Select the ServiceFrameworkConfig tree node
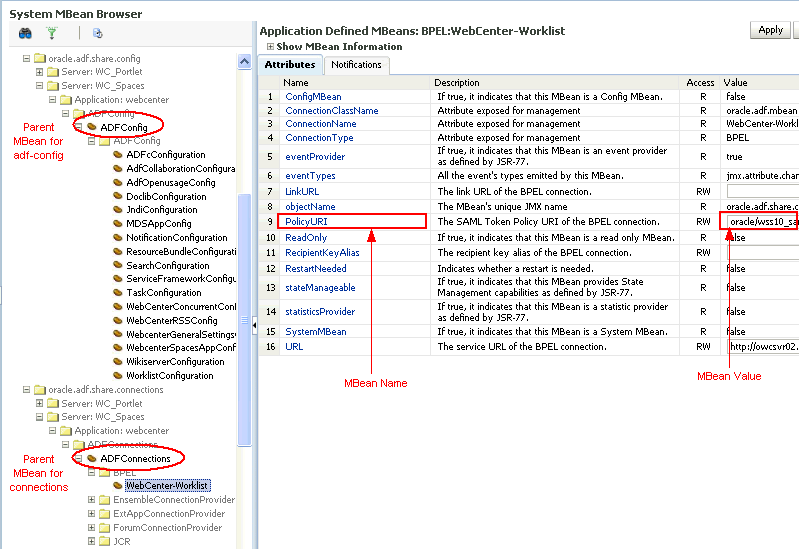Screen dimensions: 802x549 pos(181,278)
